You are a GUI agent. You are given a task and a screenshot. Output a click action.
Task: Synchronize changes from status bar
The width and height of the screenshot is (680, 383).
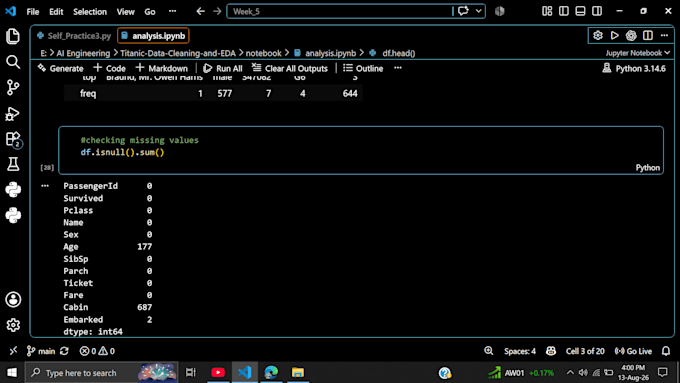(64, 351)
